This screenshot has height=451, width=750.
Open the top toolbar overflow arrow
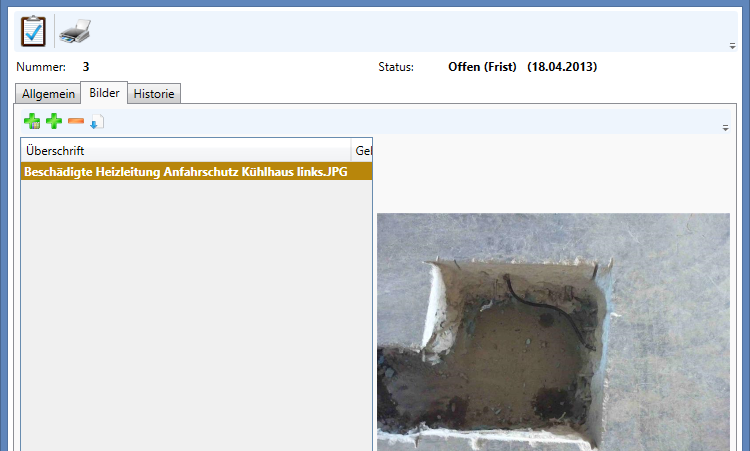732,46
